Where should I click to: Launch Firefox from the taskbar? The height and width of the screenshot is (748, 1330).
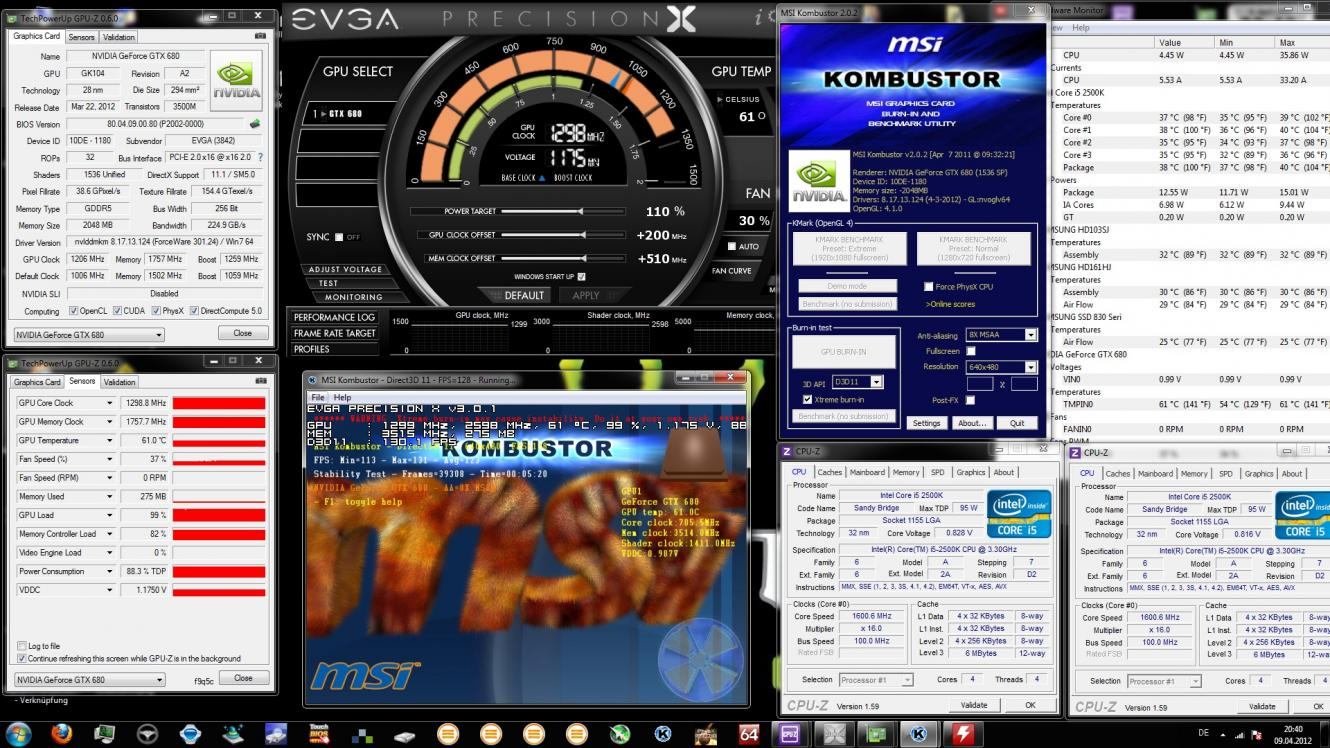[61, 734]
